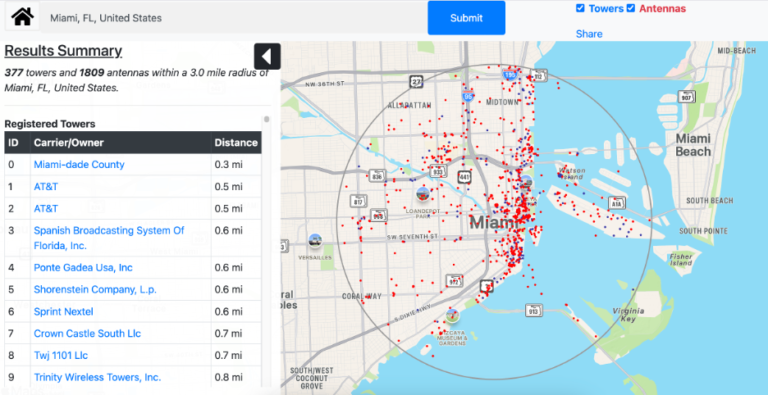Screen dimensions: 768x395
Task: Open the Vizcaya Museum map marker
Action: 452,316
